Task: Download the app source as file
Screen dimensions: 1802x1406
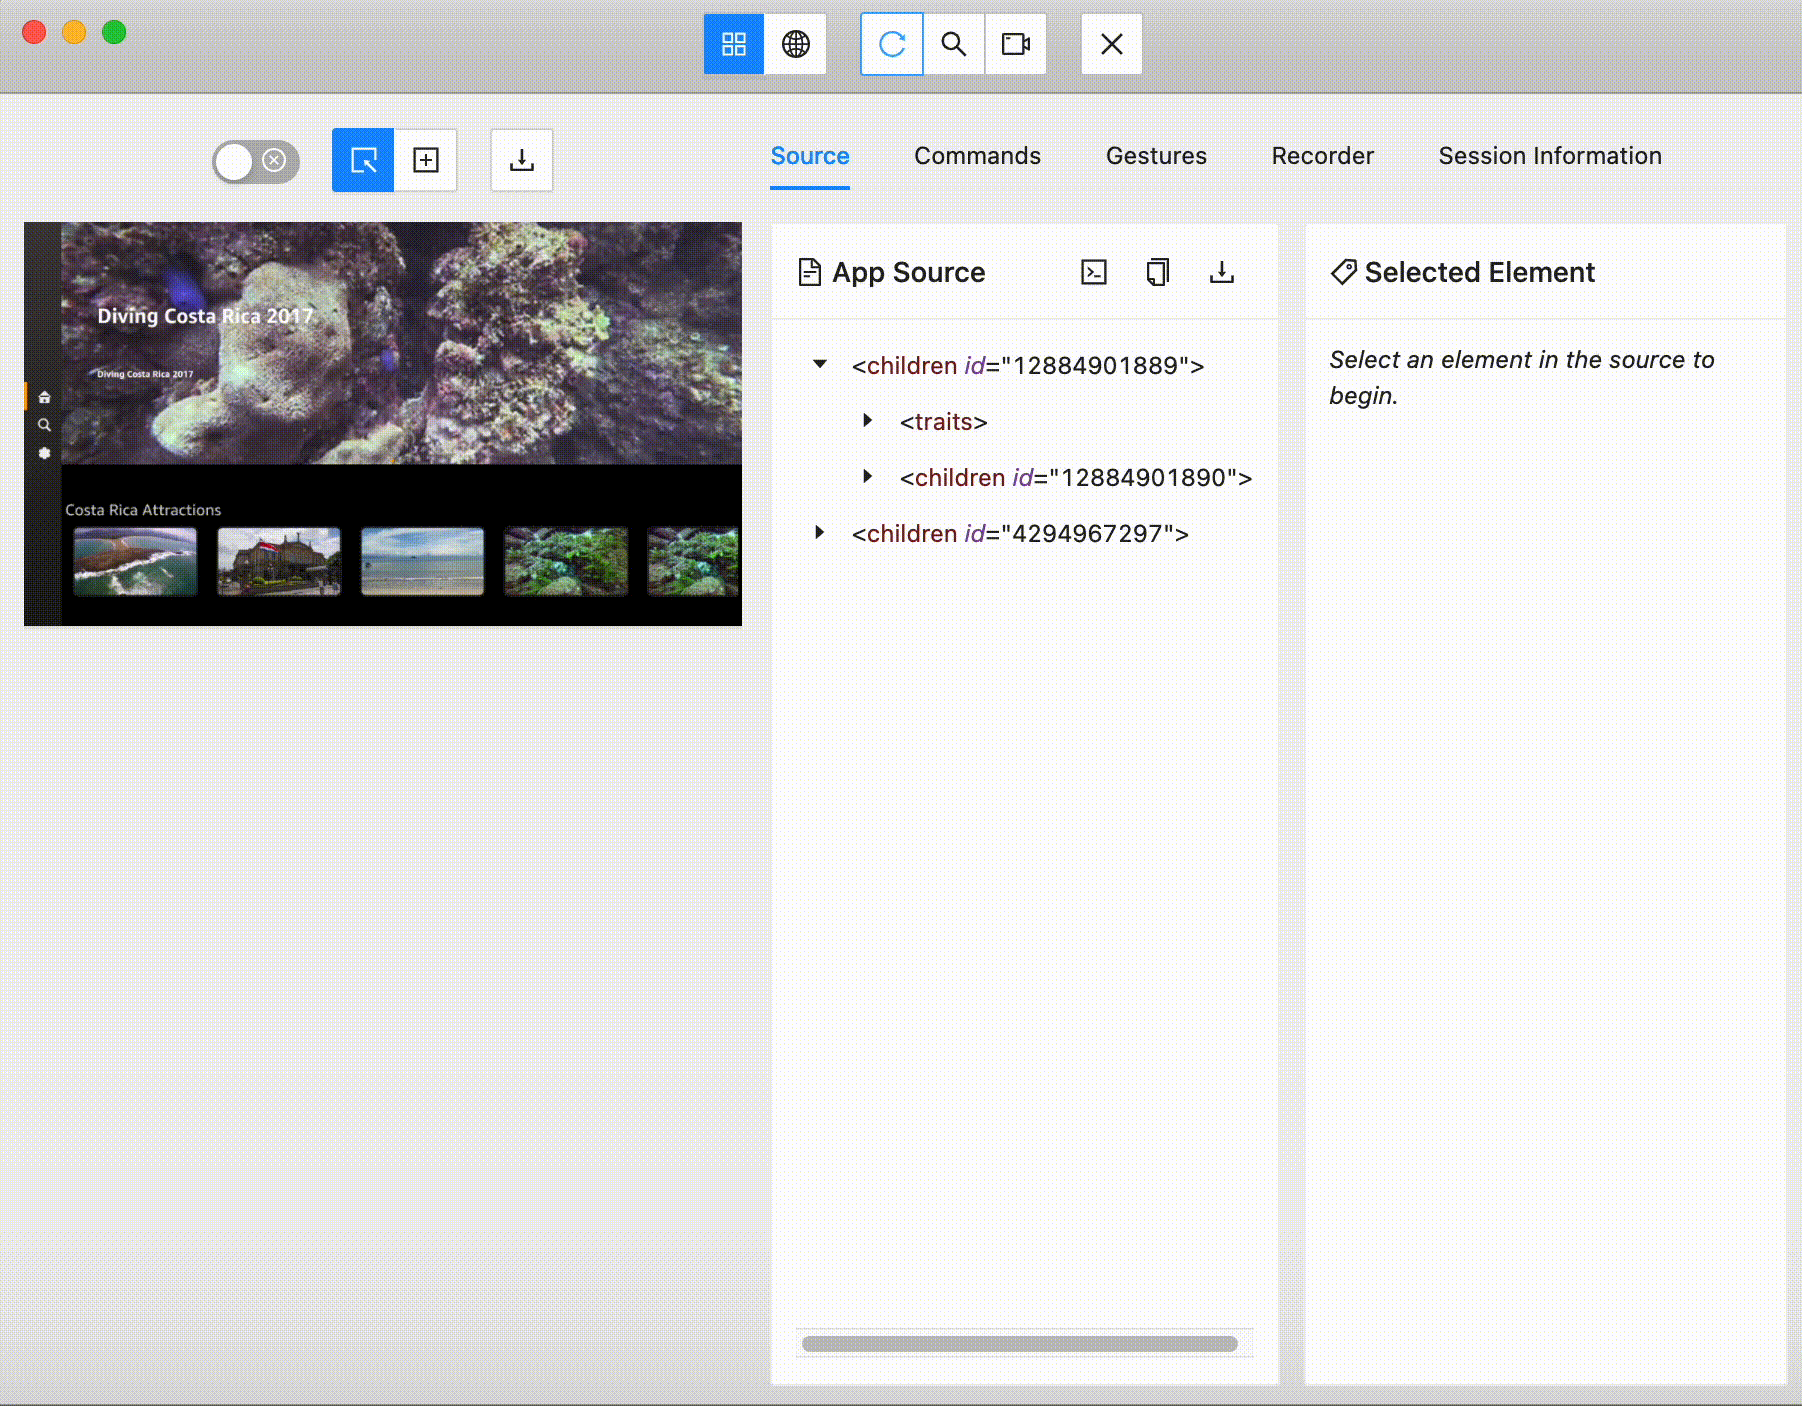Action: click(x=1222, y=272)
